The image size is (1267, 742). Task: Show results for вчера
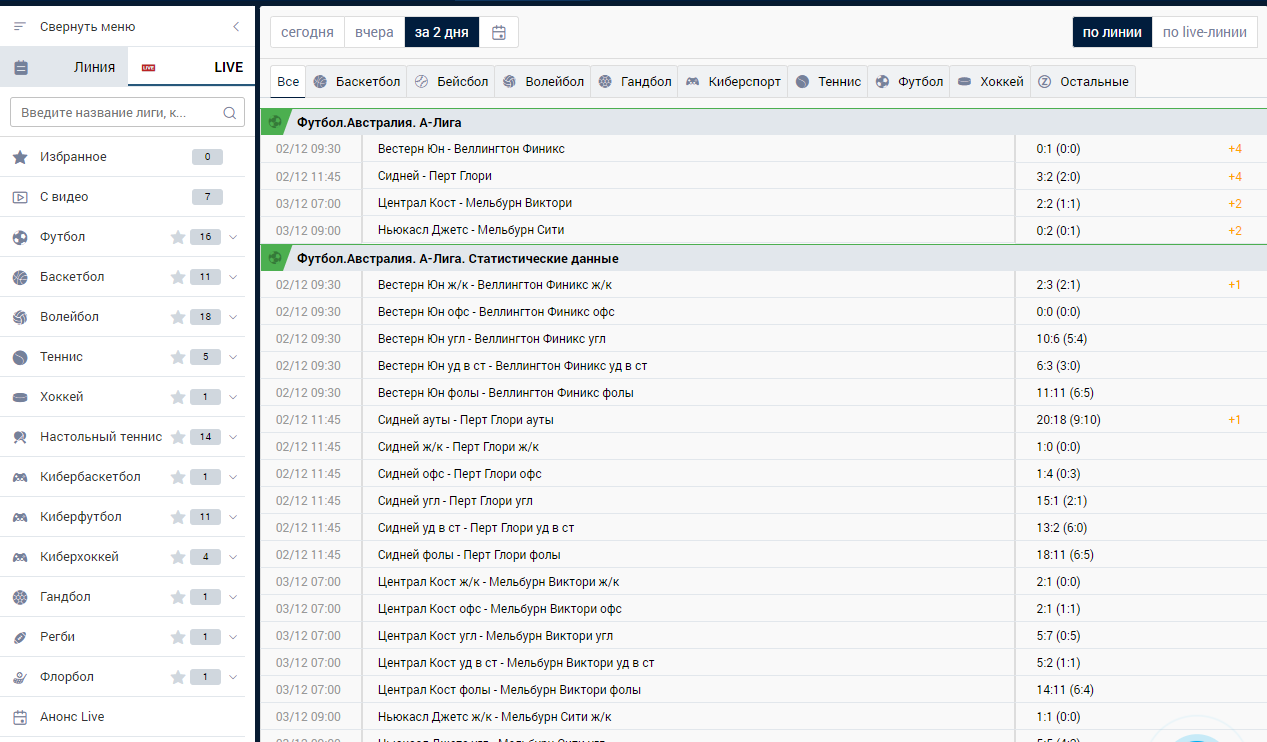(374, 32)
